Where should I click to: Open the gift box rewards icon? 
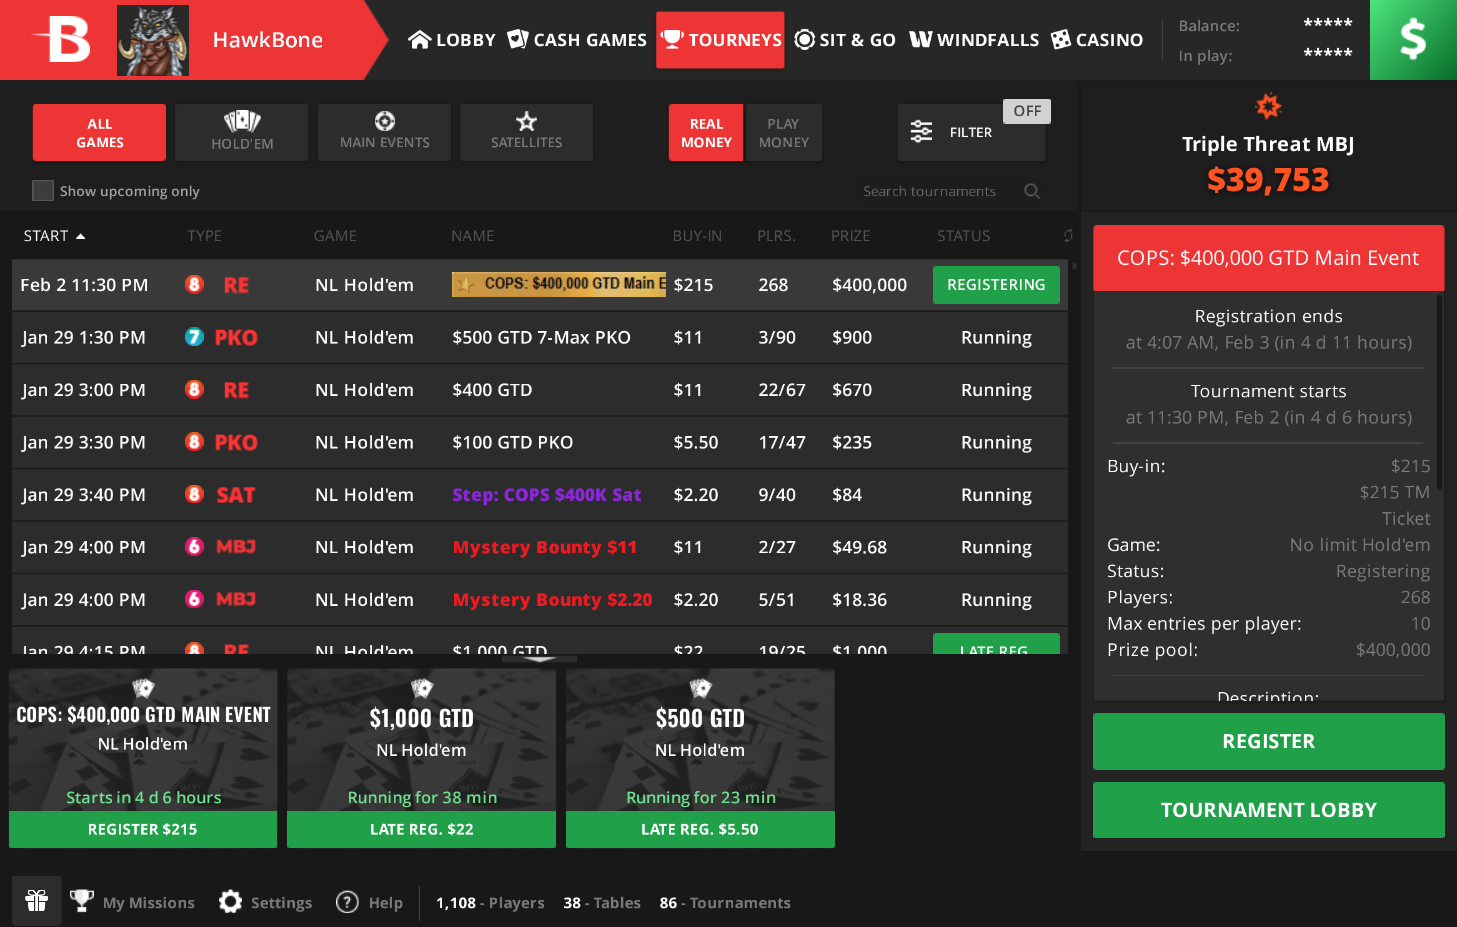[37, 901]
